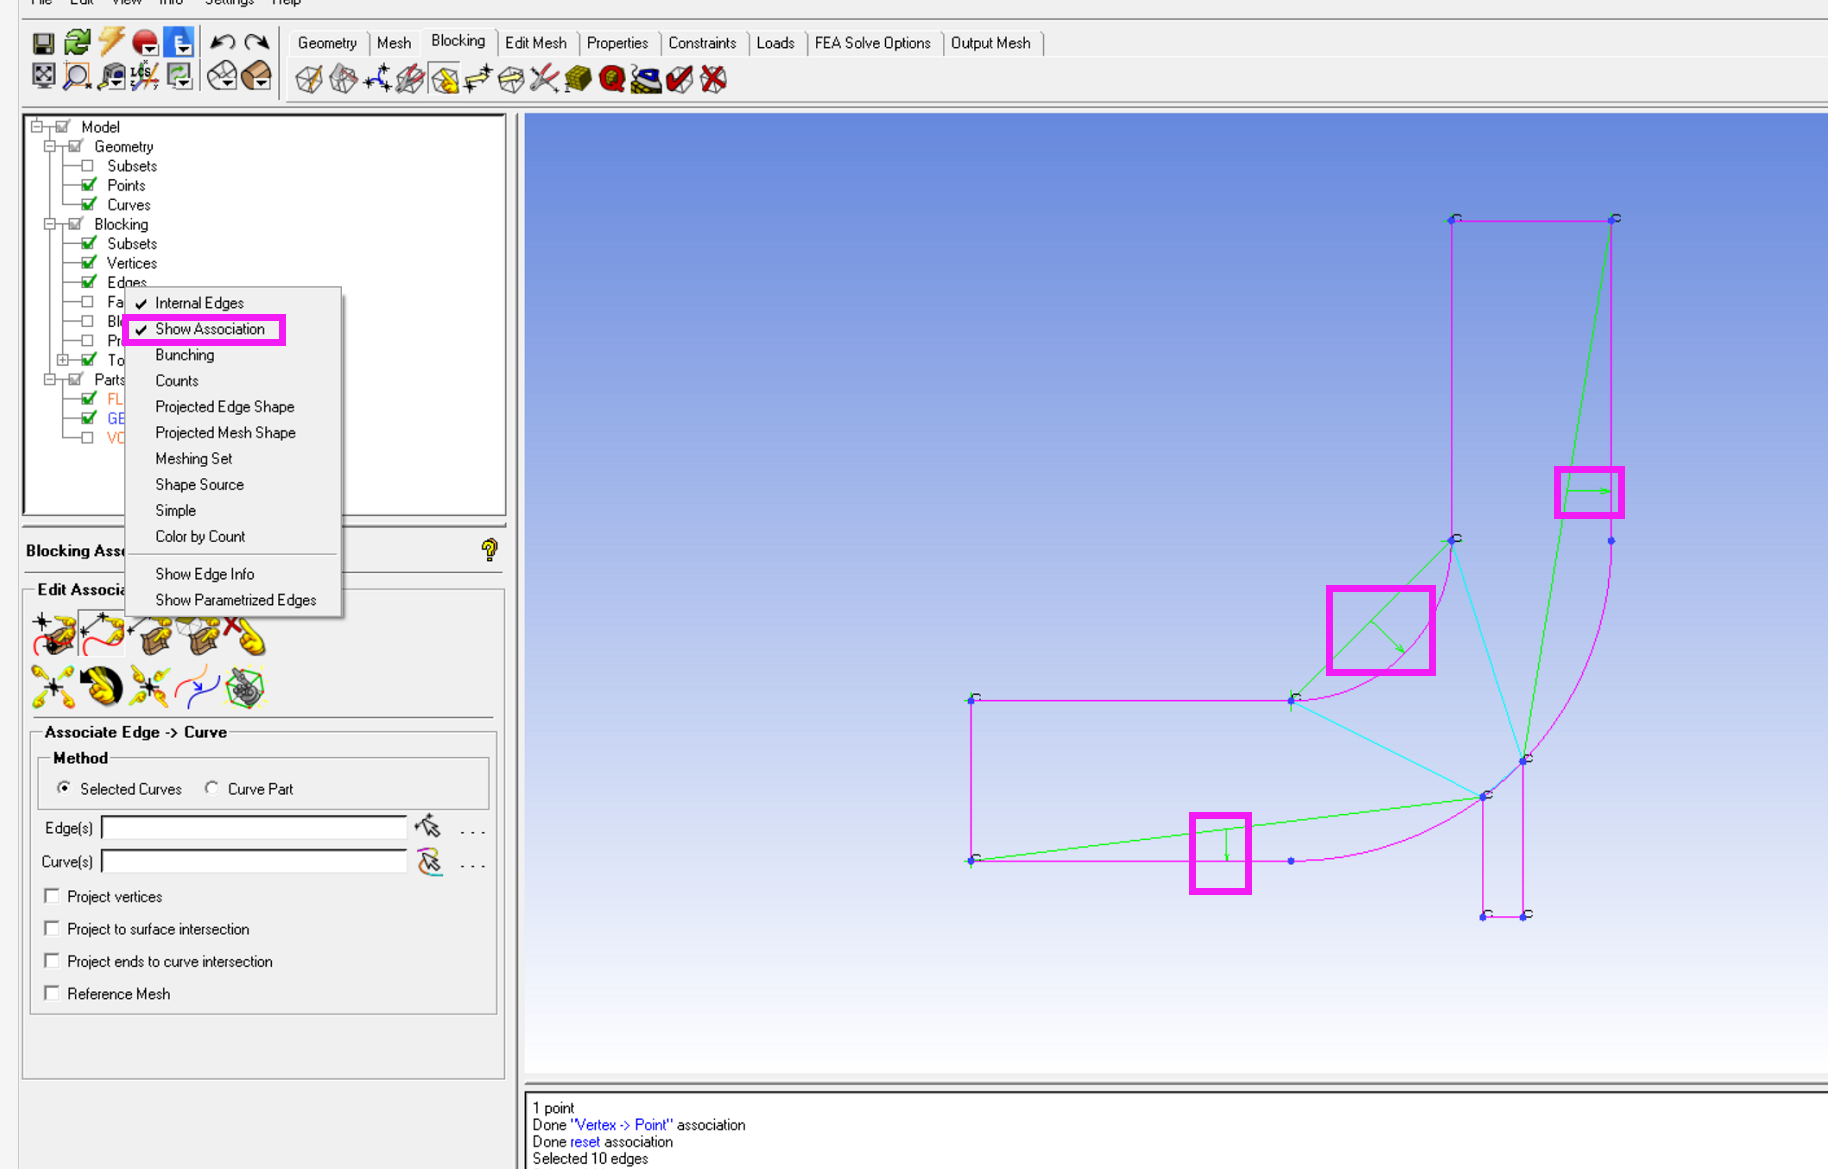This screenshot has height=1169, width=1828.
Task: Click the Disassociate from Geometry icon
Action: click(x=245, y=634)
